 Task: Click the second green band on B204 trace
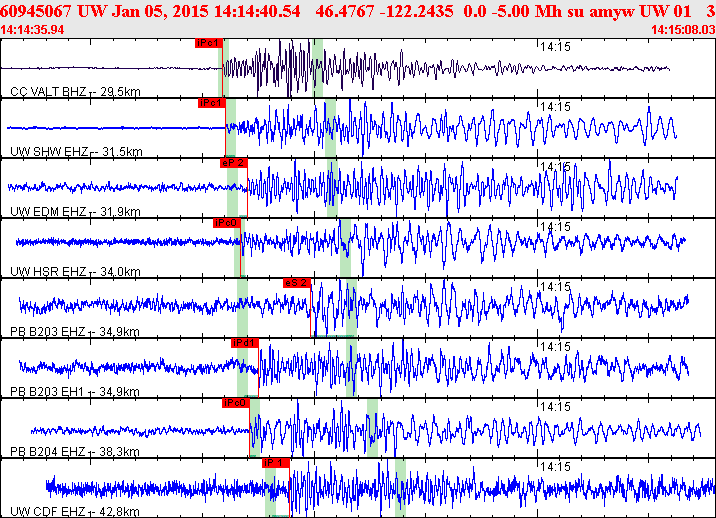(x=373, y=428)
